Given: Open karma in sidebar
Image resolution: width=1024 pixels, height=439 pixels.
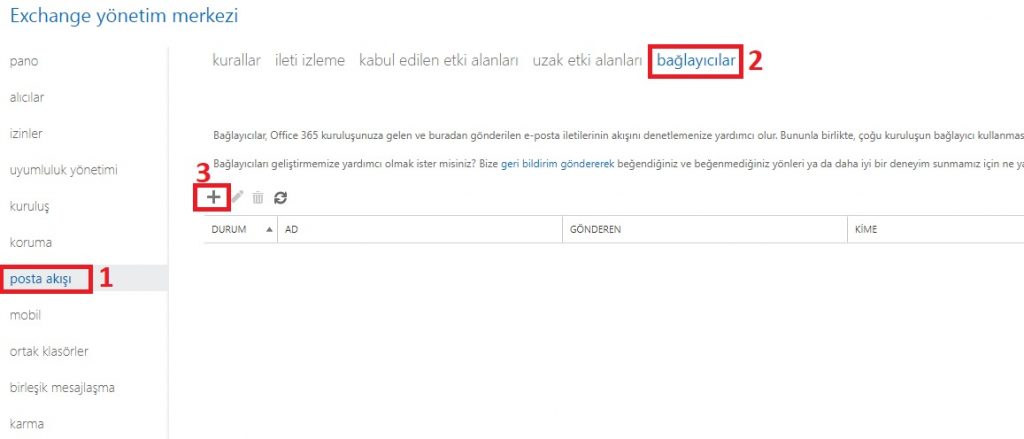Looking at the screenshot, I should [27, 424].
